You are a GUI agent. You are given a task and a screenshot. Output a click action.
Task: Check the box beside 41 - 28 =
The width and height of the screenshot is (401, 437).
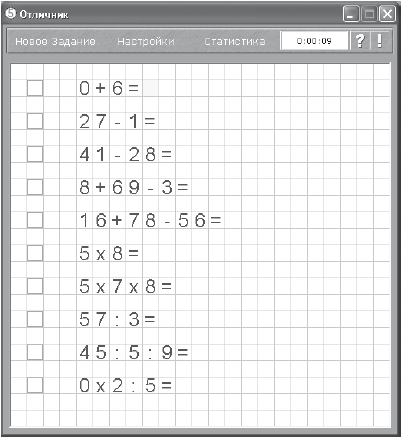(35, 154)
